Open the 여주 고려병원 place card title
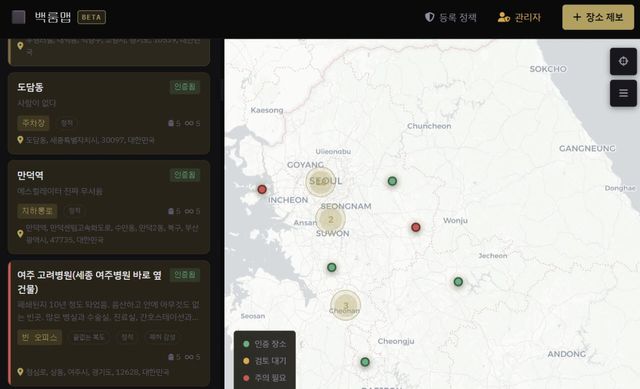The width and height of the screenshot is (640, 389). 89,282
